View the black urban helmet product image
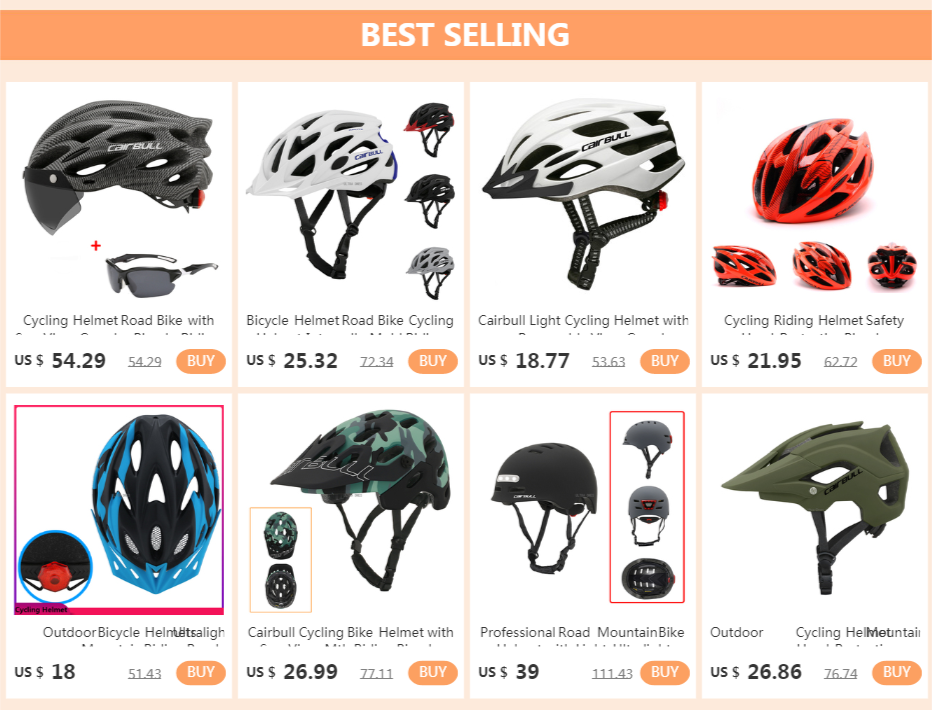The height and width of the screenshot is (710, 932). tap(583, 508)
